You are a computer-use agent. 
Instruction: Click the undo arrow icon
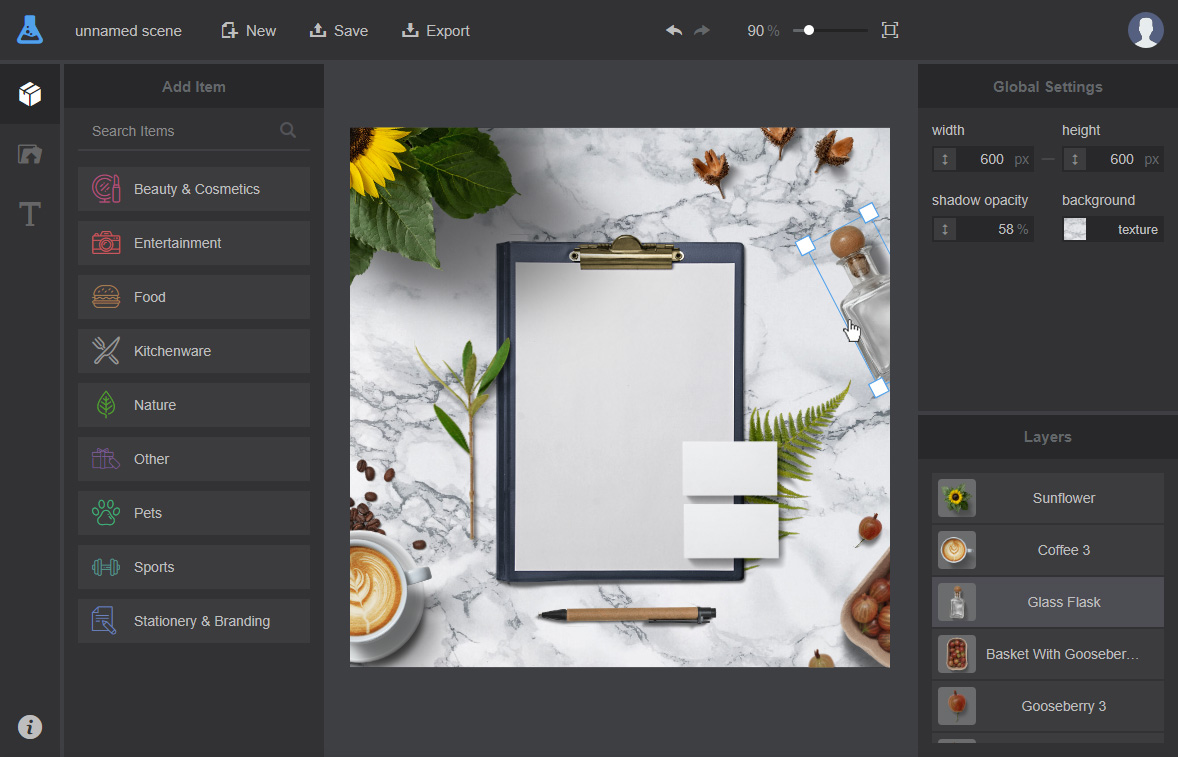click(674, 31)
